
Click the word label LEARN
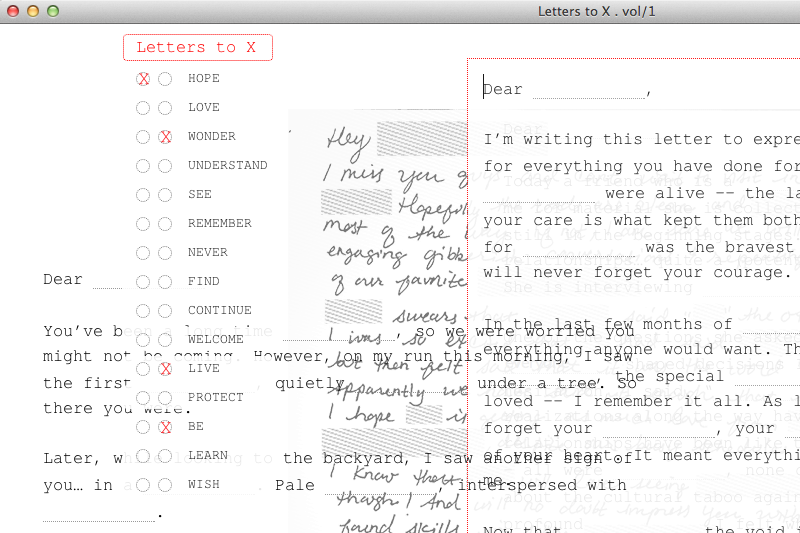point(208,456)
